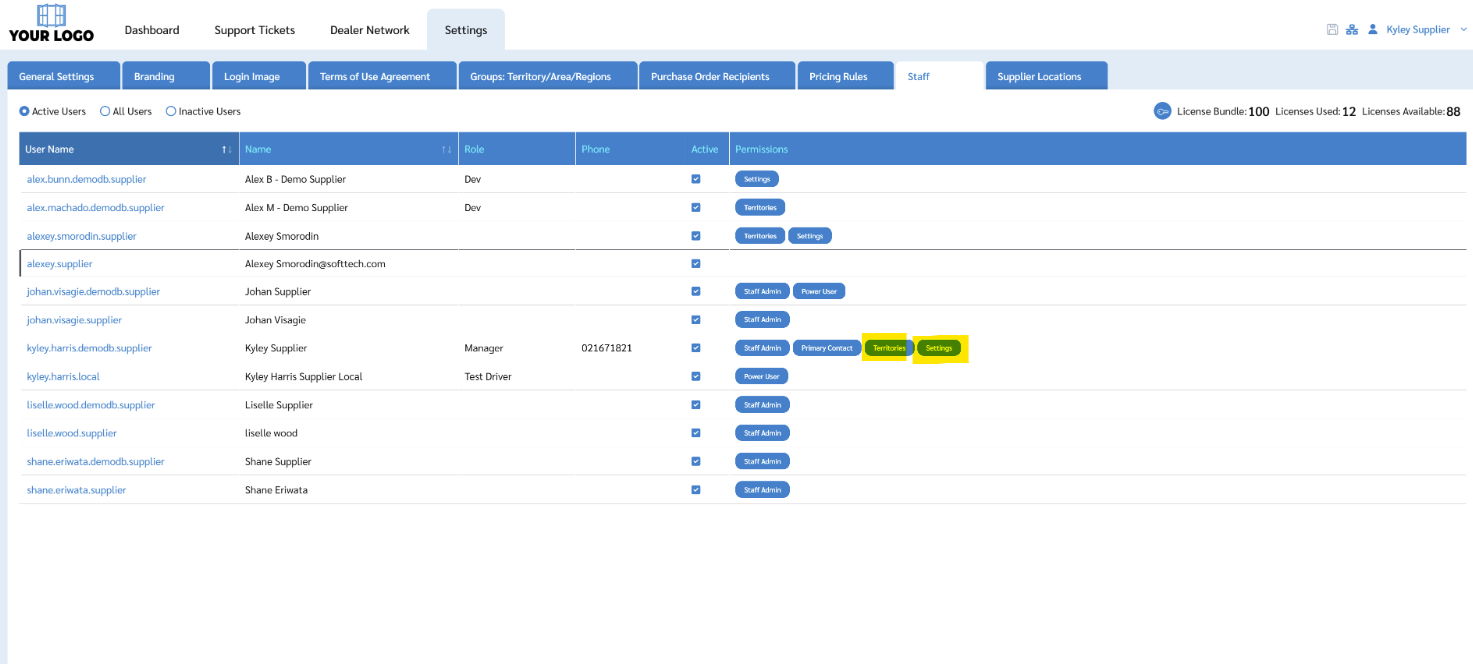Screen dimensions: 1473x664
Task: Expand the Kyley Supplier account dropdown chevron
Action: (1463, 30)
